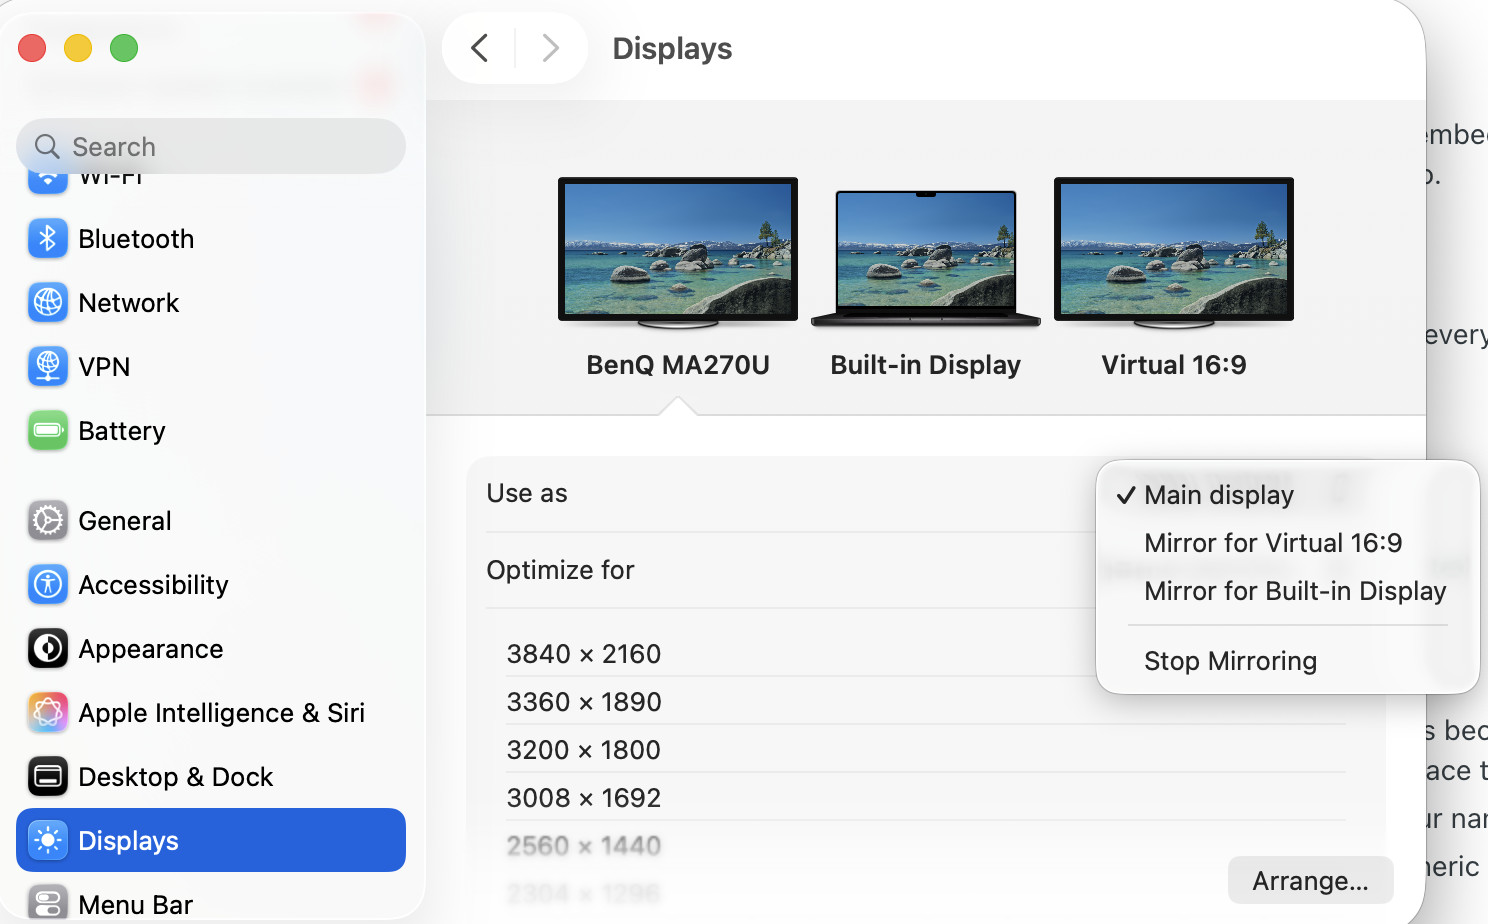Select the VPN icon in sidebar
This screenshot has width=1488, height=924.
[48, 367]
